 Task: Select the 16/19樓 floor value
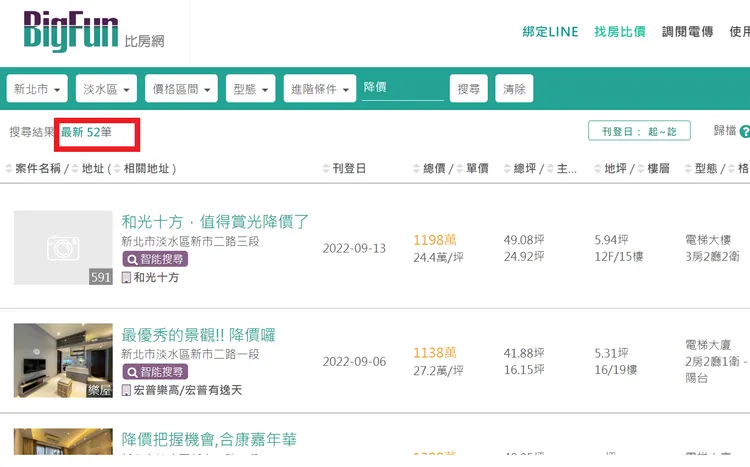pyautogui.click(x=616, y=369)
